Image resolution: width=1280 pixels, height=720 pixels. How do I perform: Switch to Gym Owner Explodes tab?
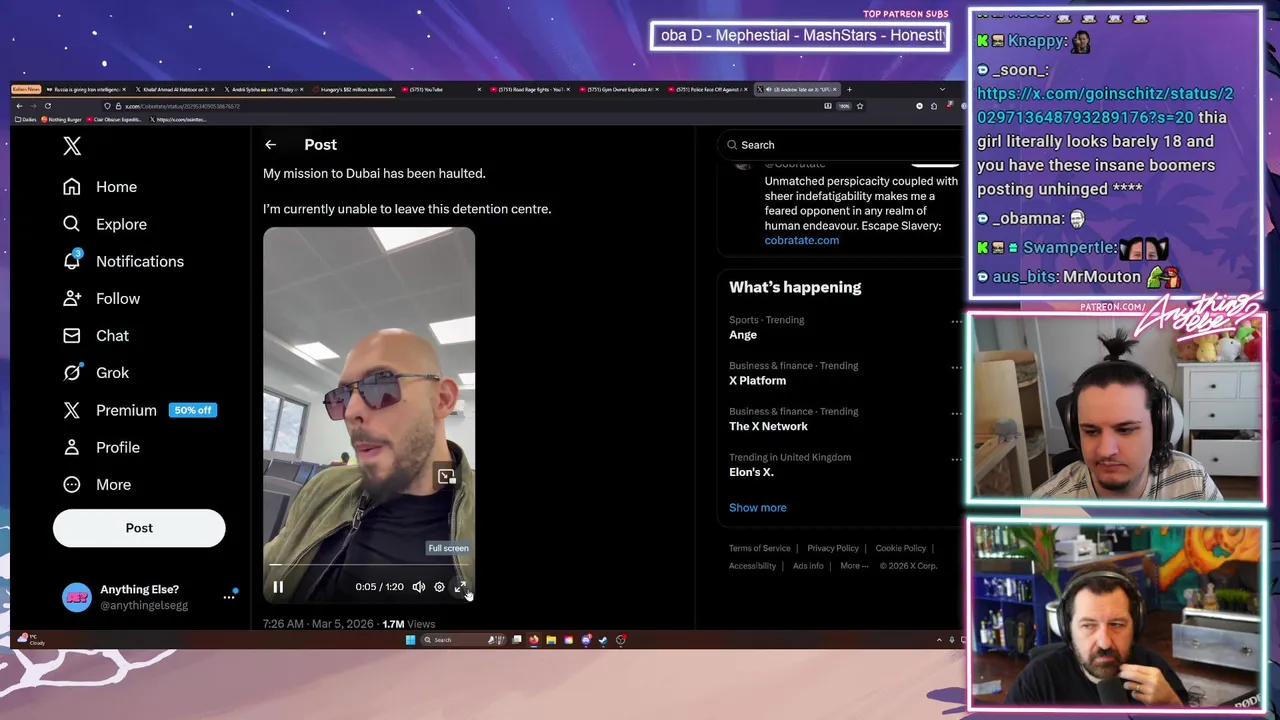pyautogui.click(x=620, y=89)
